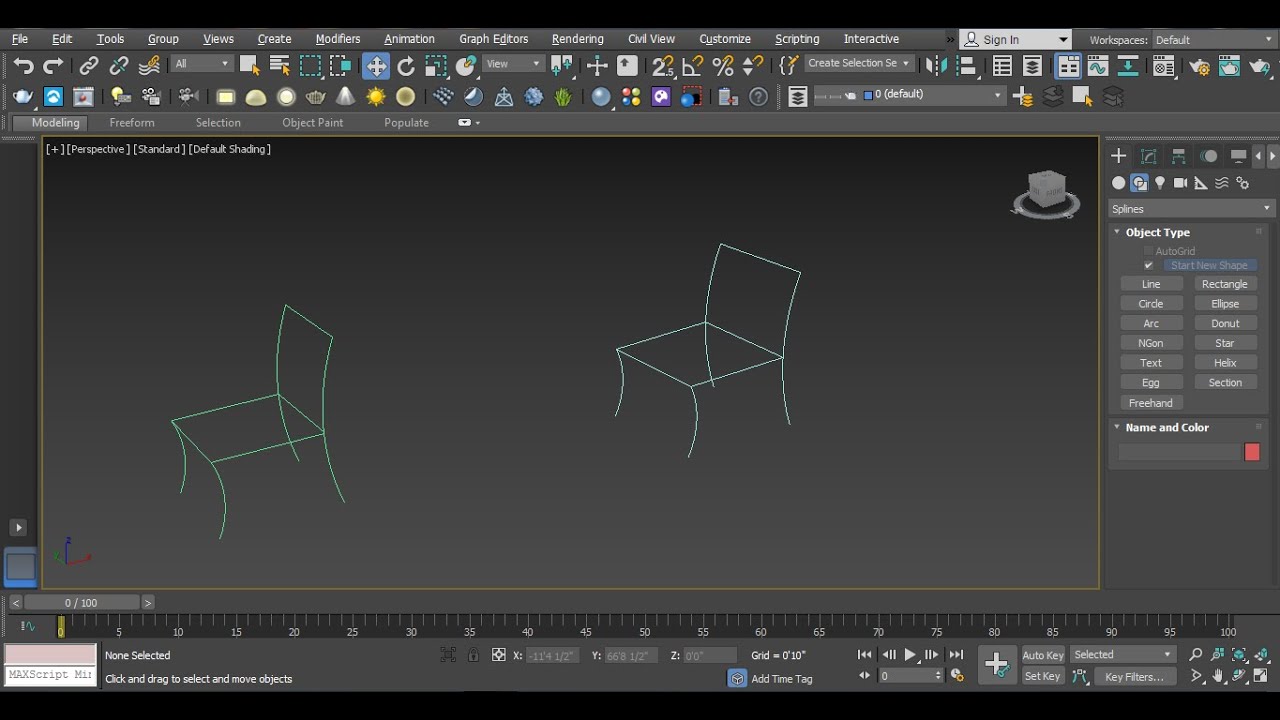The height and width of the screenshot is (720, 1280).
Task: Click the Play Animation button
Action: (x=910, y=655)
